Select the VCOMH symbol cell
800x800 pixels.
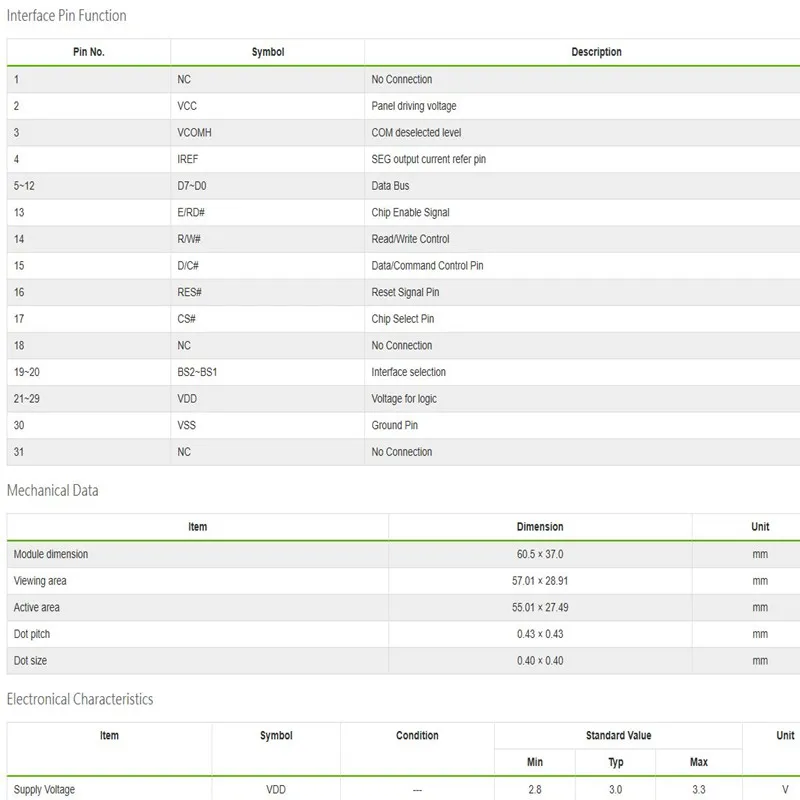point(194,132)
